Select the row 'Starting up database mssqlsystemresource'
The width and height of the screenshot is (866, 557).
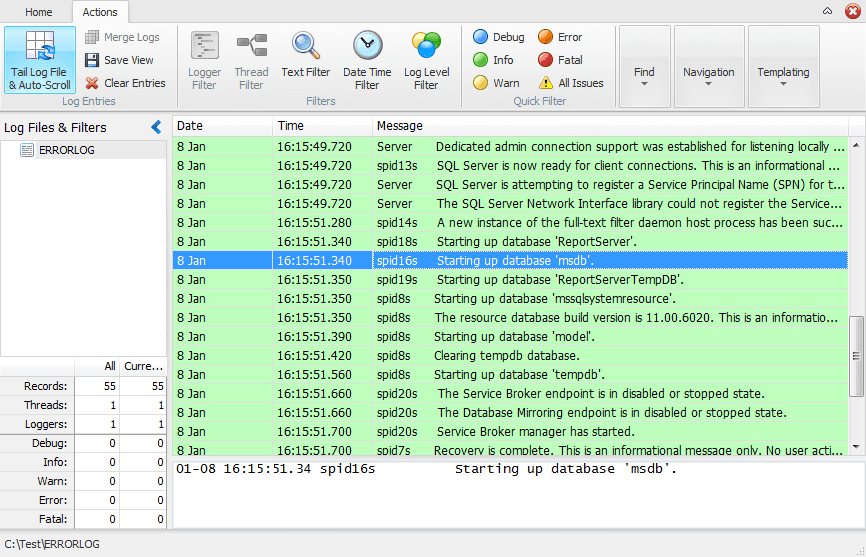[510, 299]
